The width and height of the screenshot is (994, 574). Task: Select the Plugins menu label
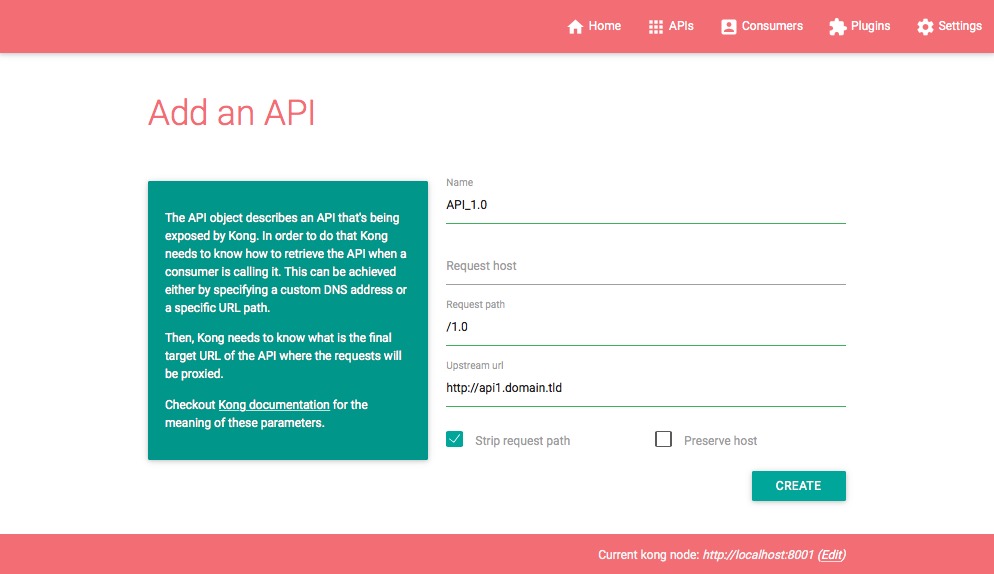870,26
